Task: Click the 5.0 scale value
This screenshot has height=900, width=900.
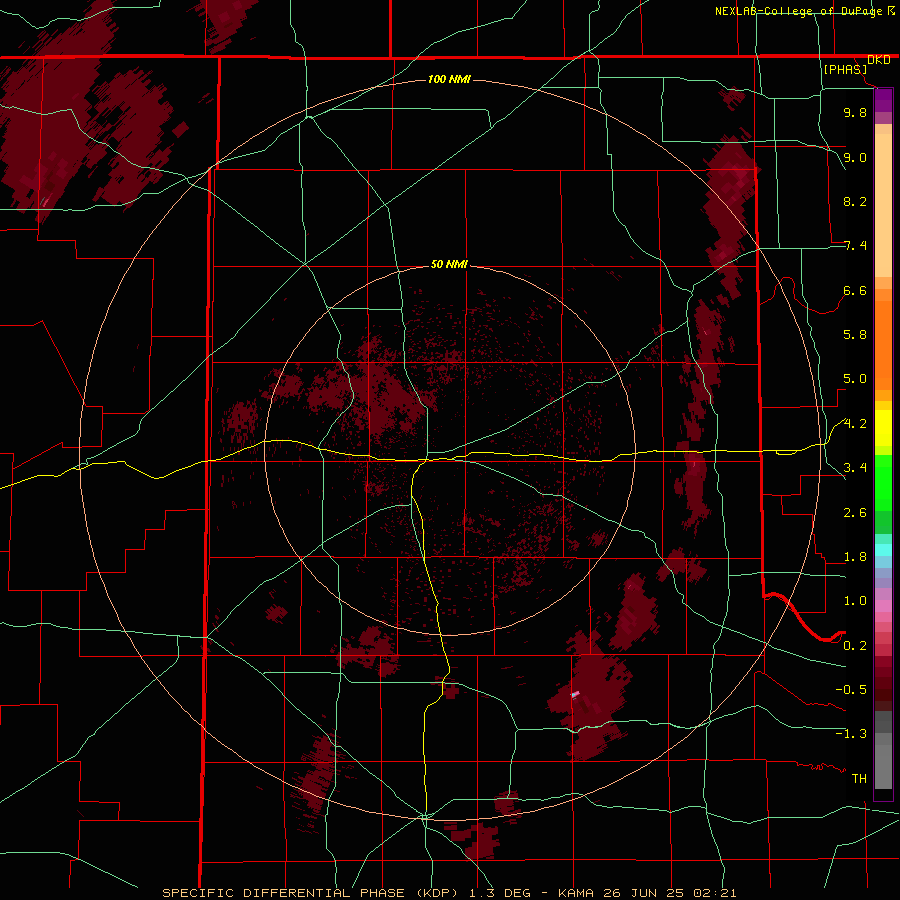Action: [855, 379]
